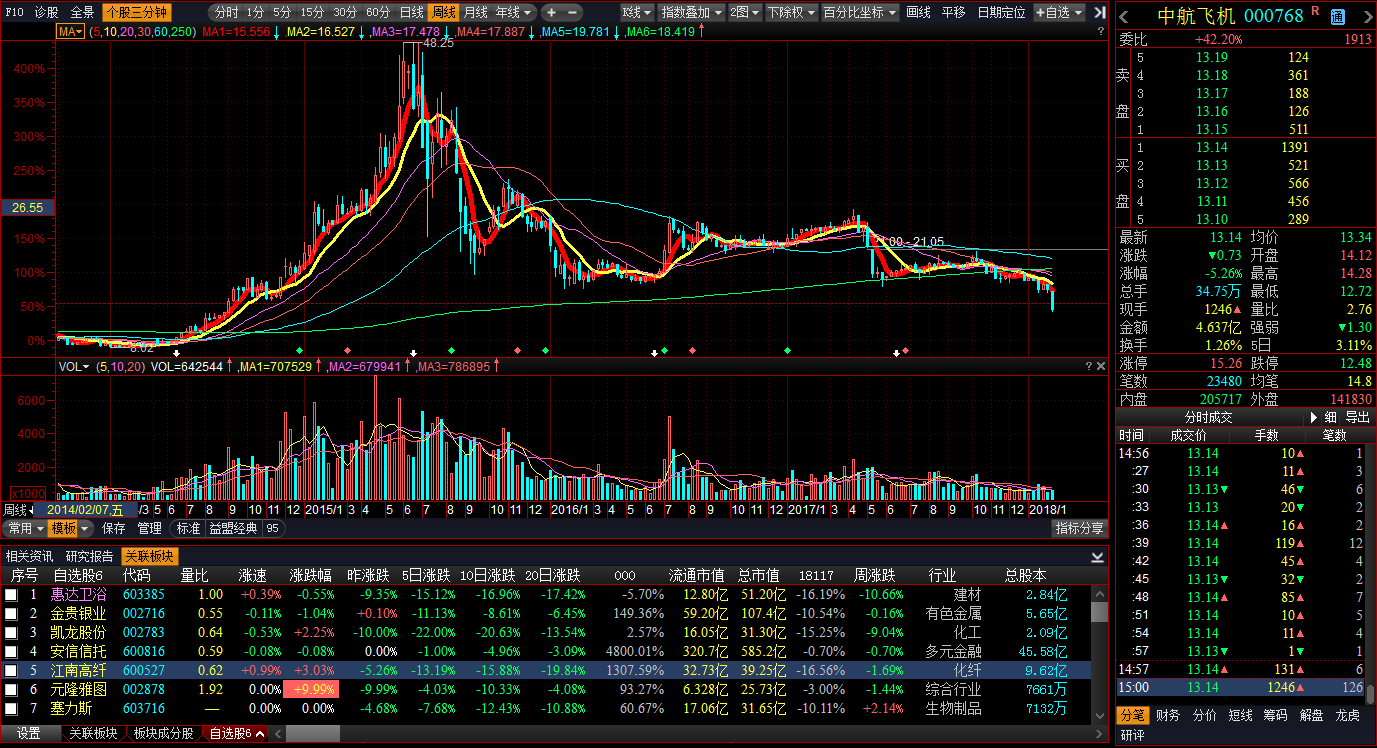Click the plus zoom-in button in the period toolbar
Image resolution: width=1377 pixels, height=748 pixels.
coord(551,13)
